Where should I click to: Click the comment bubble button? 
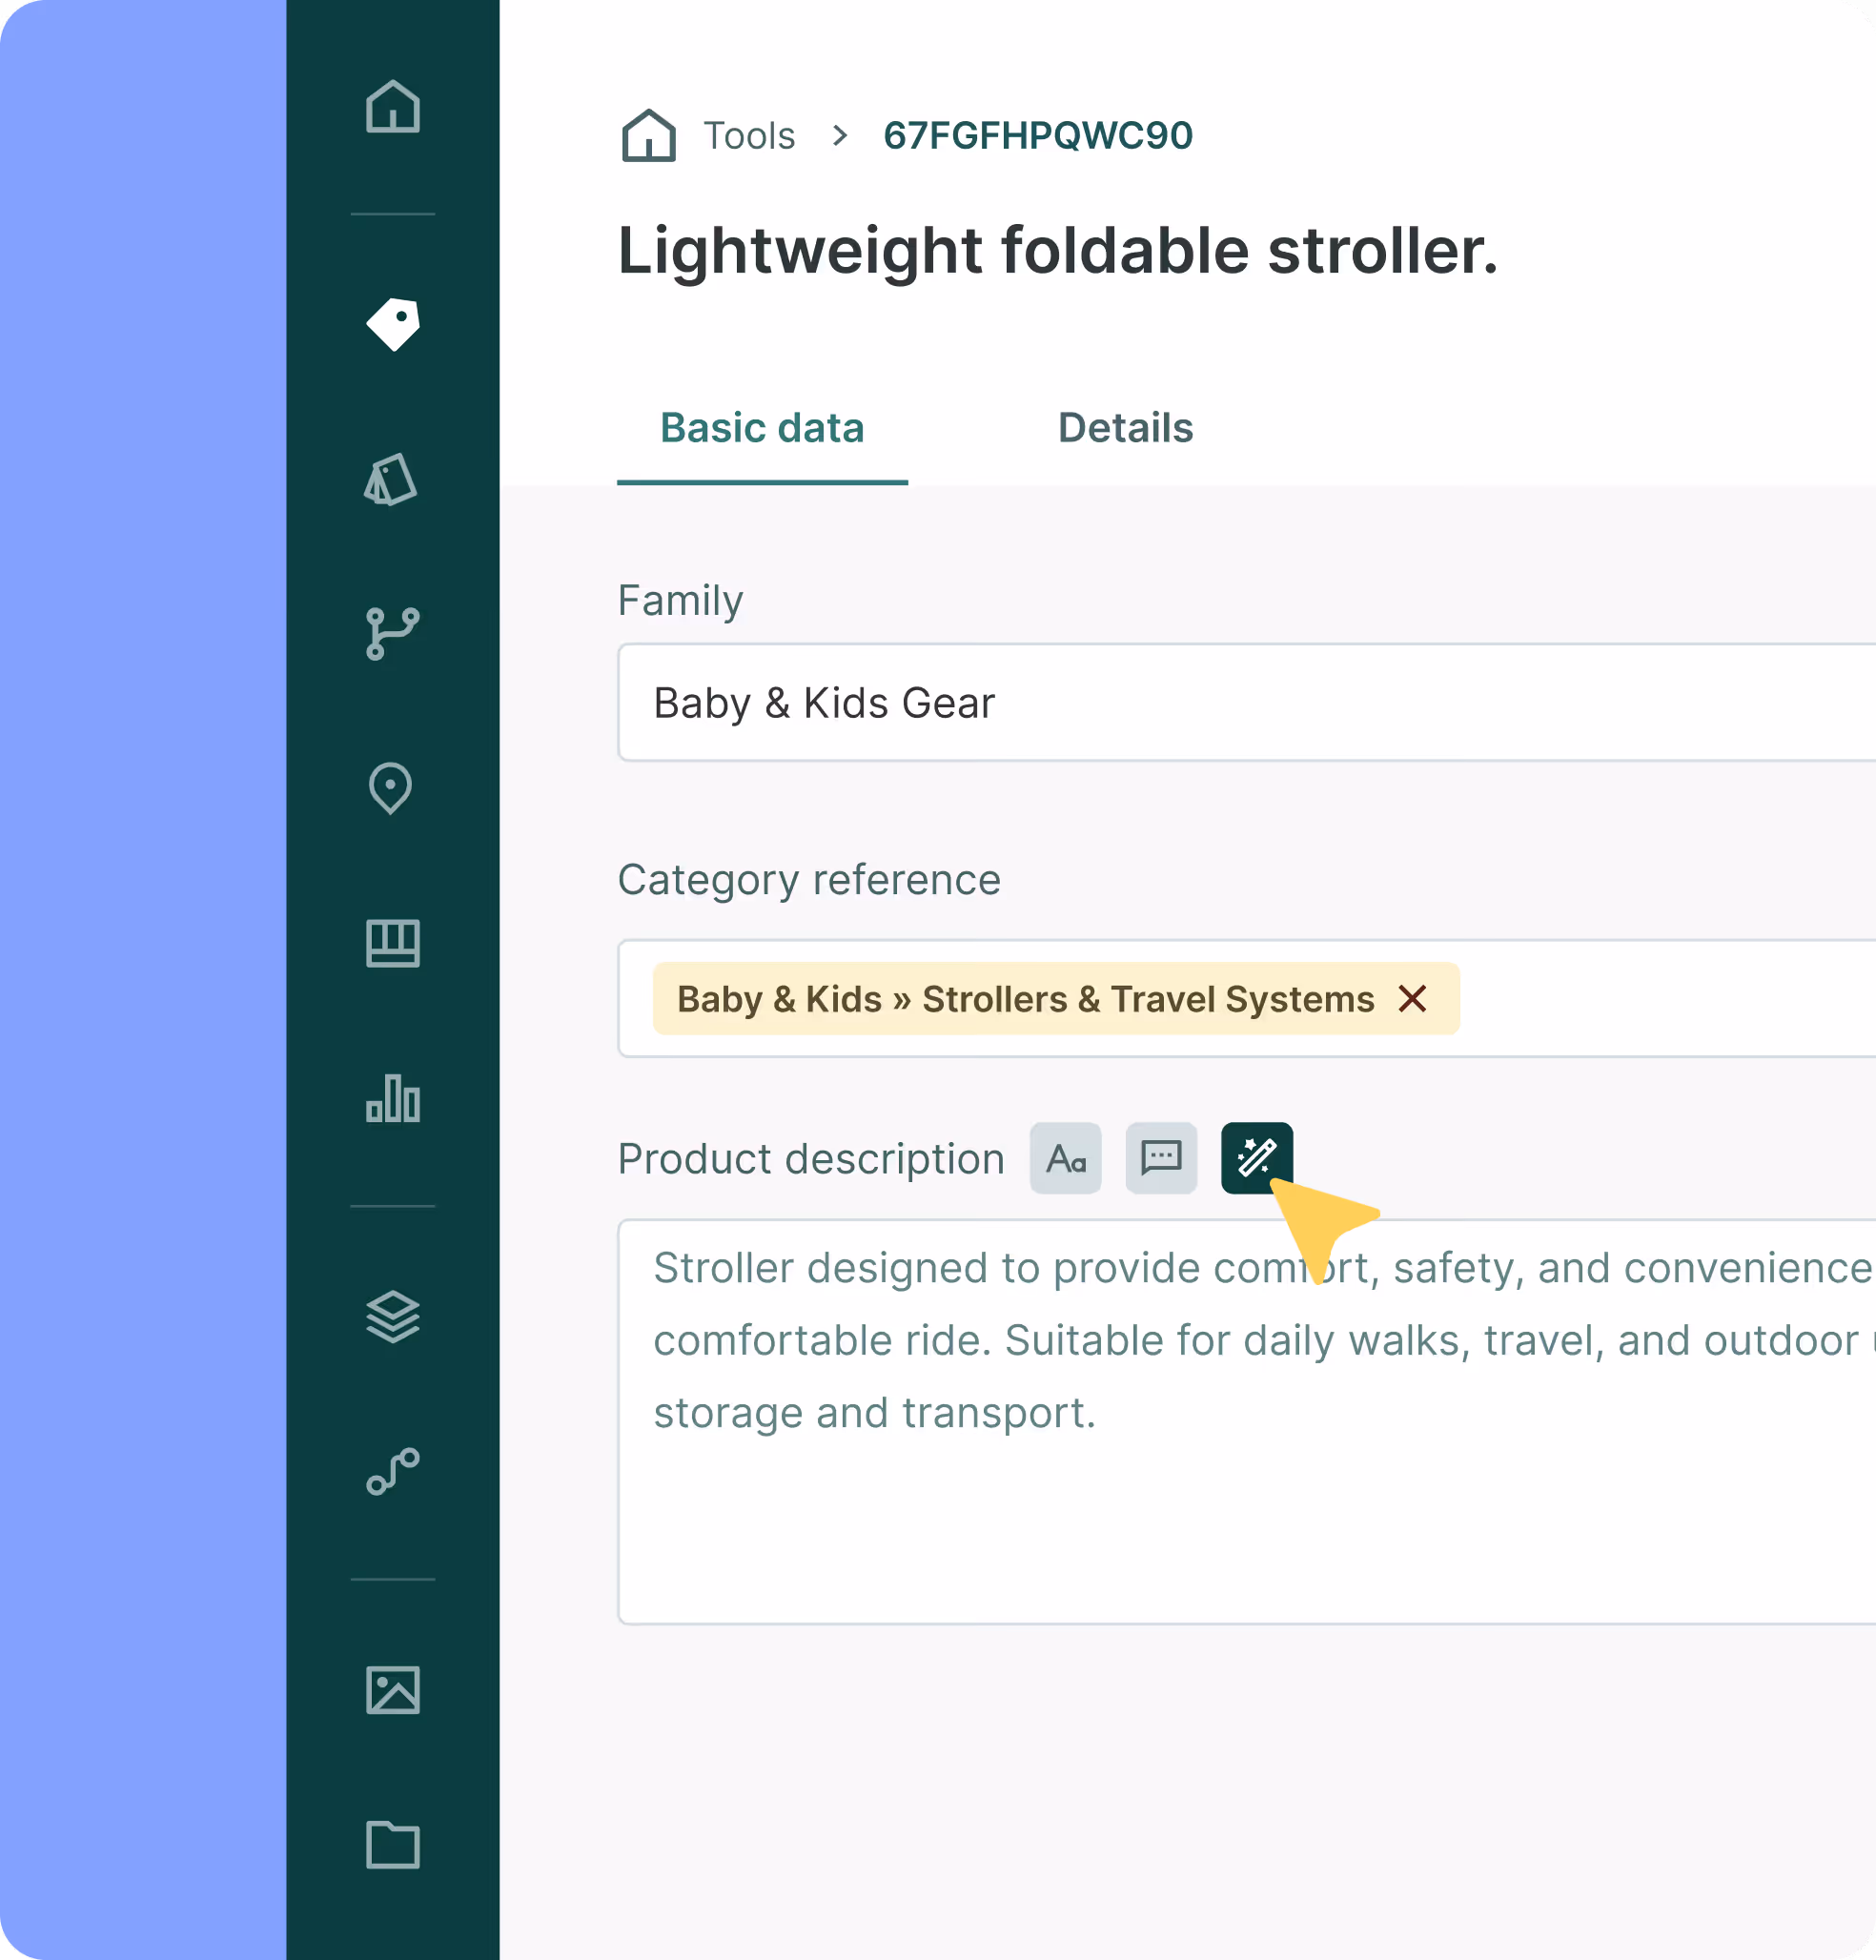(1161, 1158)
